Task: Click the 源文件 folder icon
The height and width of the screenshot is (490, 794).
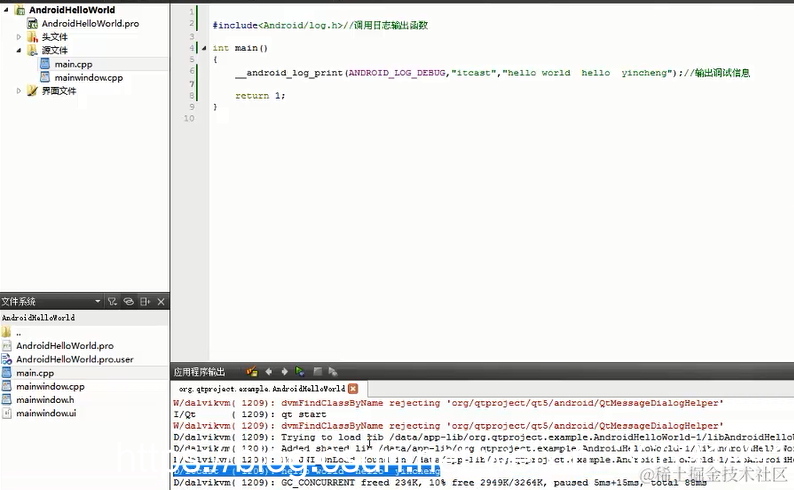Action: [x=32, y=50]
